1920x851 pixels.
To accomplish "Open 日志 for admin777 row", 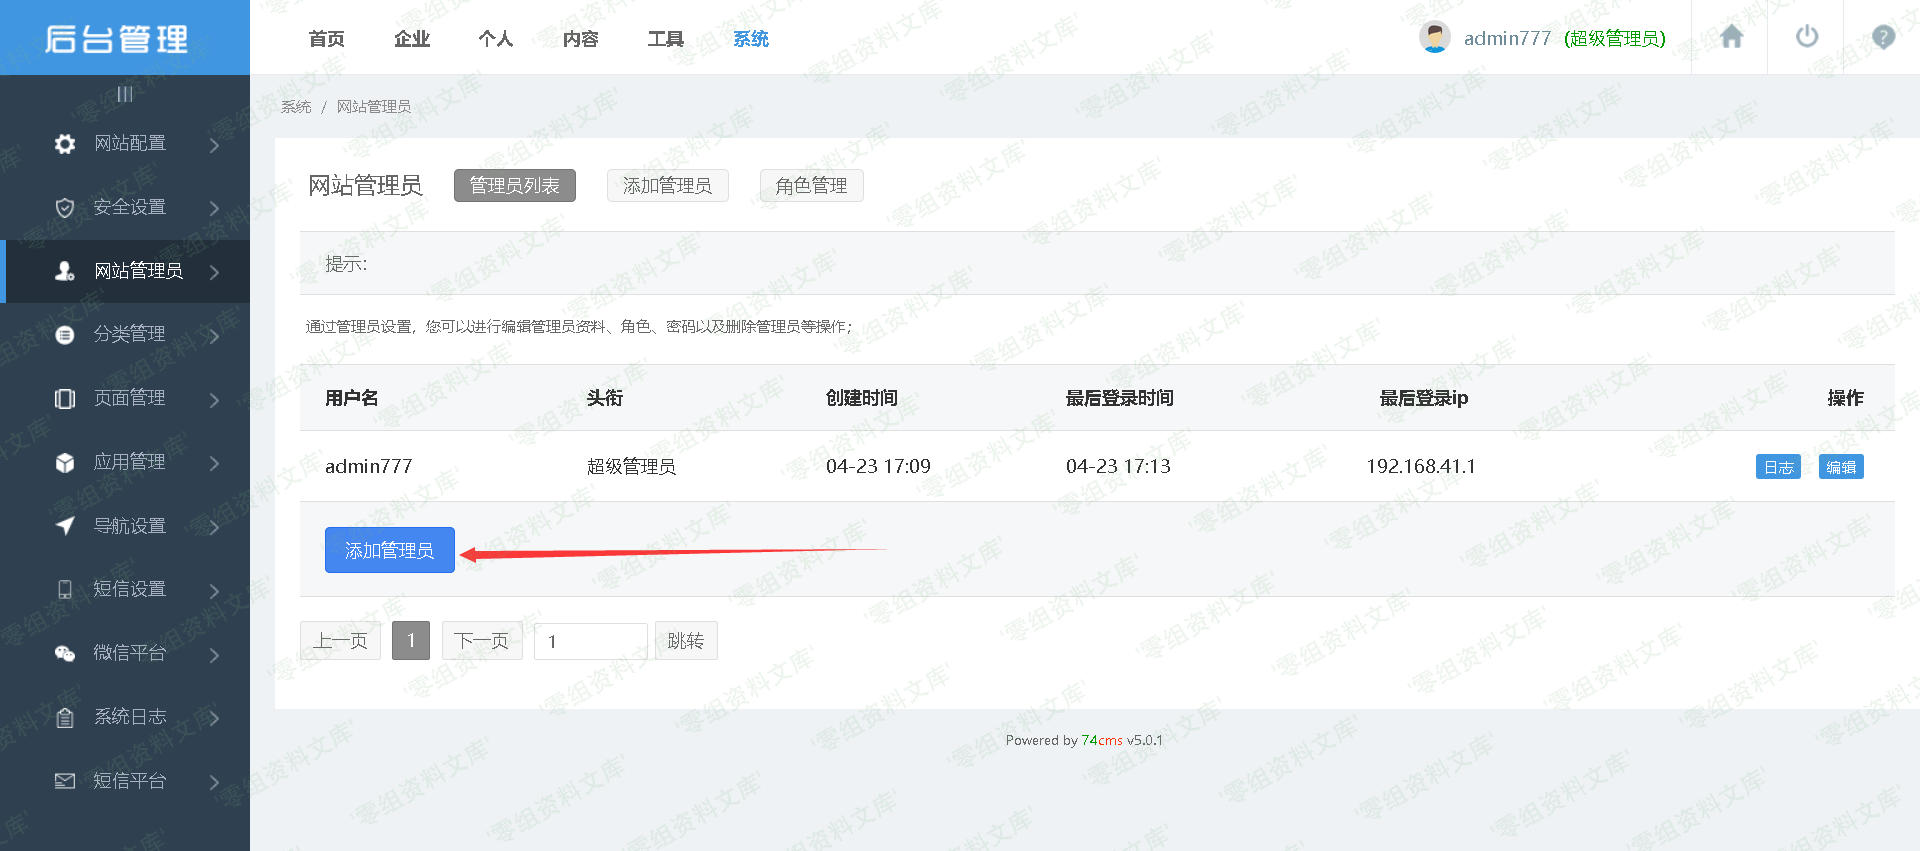I will pos(1777,467).
